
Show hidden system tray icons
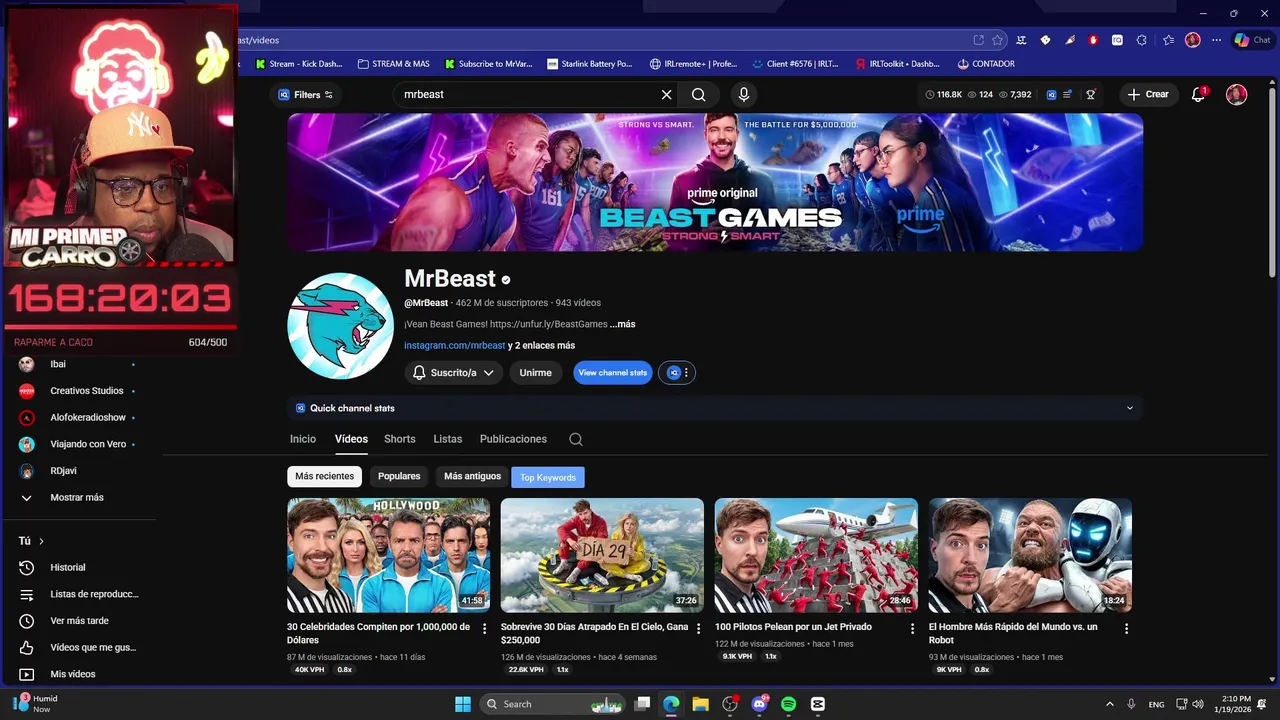tap(1109, 704)
